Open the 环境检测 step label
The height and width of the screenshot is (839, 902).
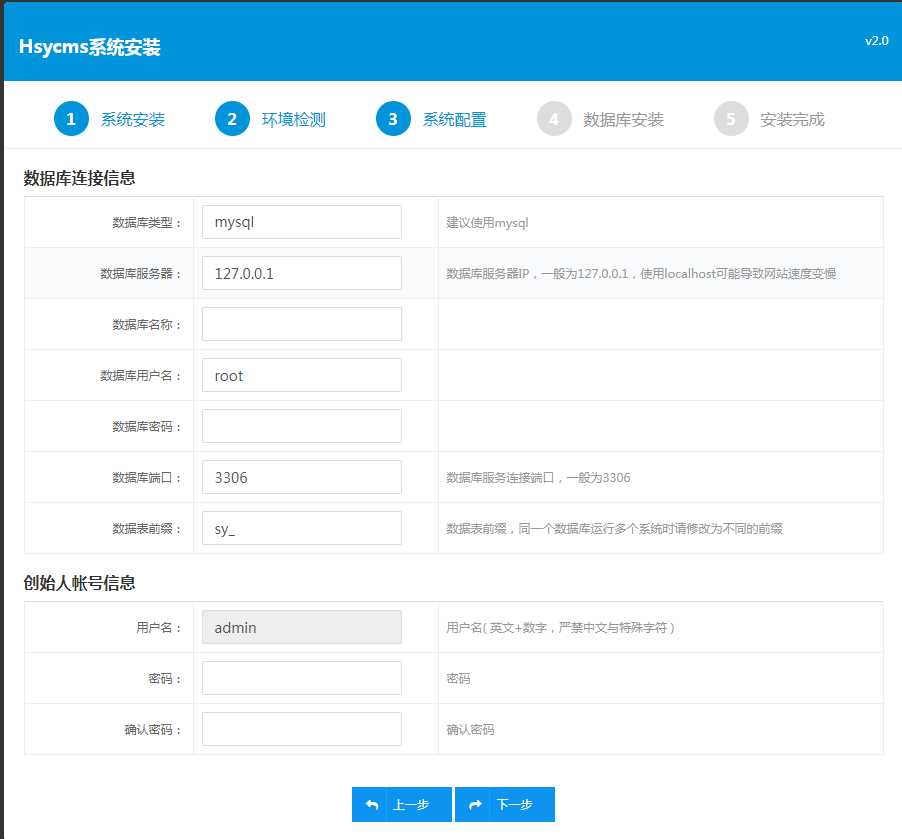pos(294,119)
